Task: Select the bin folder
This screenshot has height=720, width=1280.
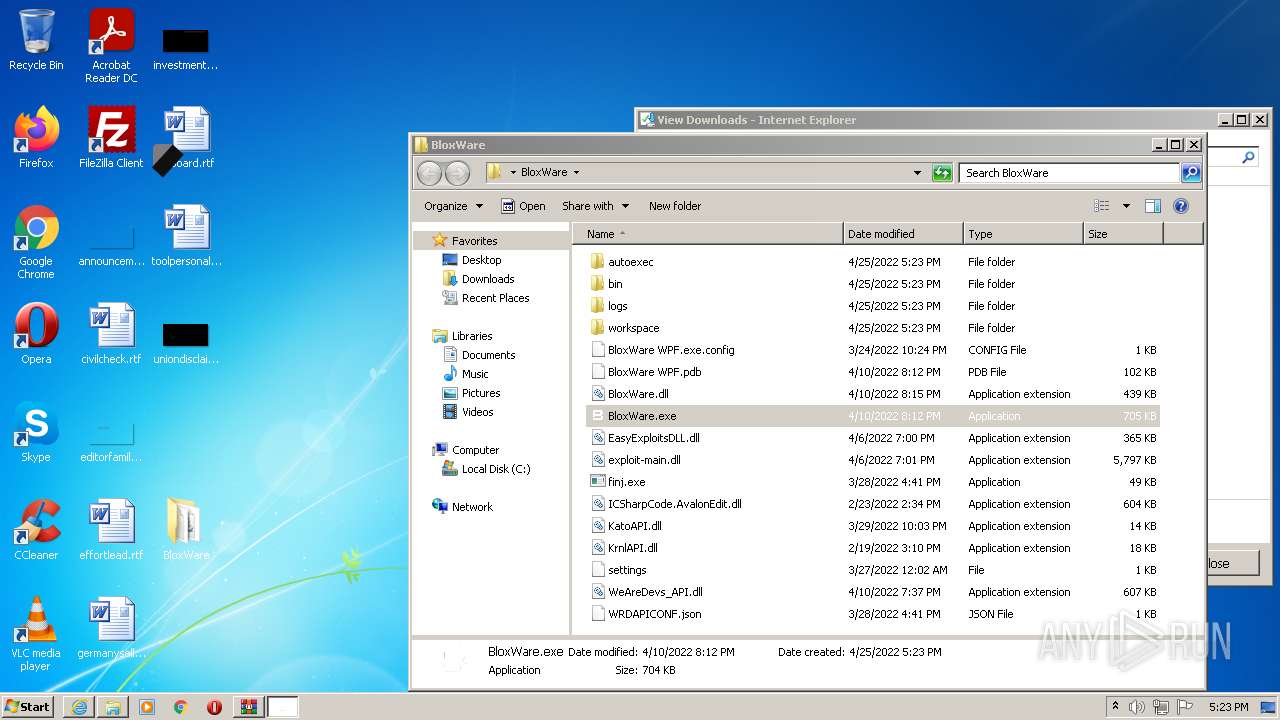Action: [872, 284]
